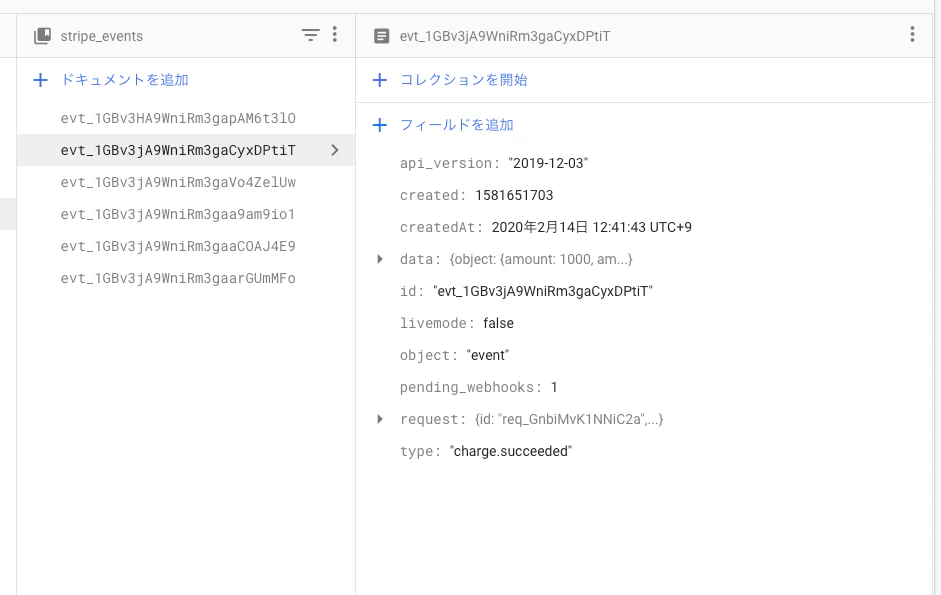Click the id field value
This screenshot has width=941, height=595.
click(543, 291)
